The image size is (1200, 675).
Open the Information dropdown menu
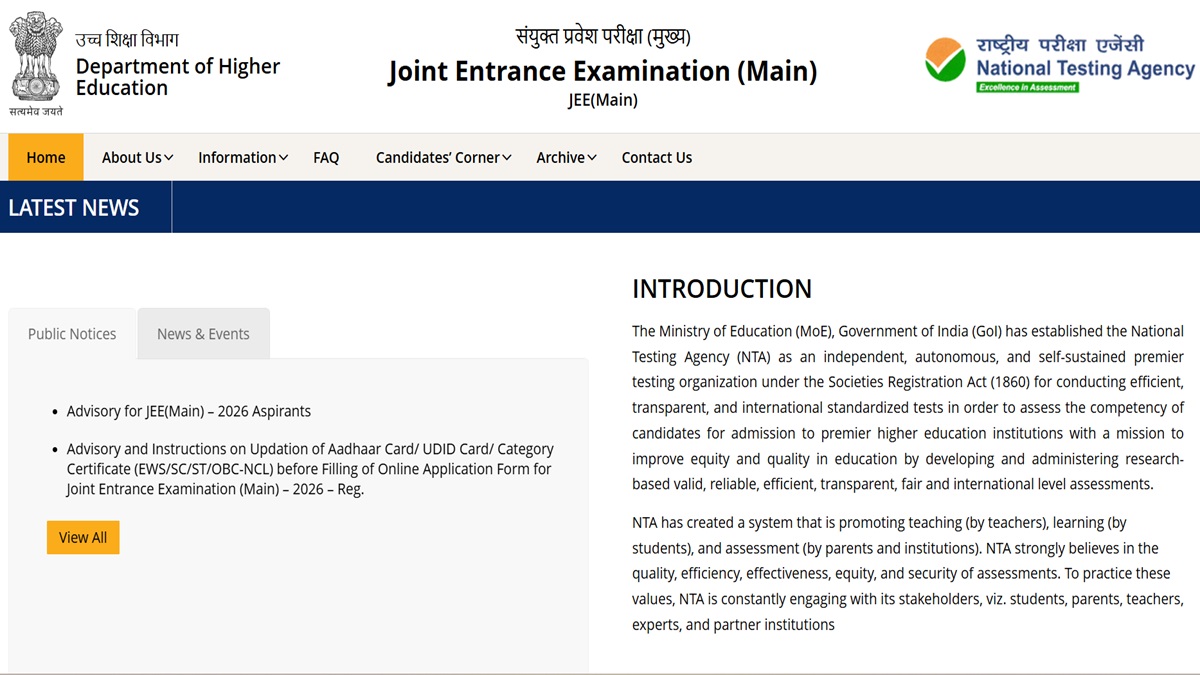coord(243,157)
